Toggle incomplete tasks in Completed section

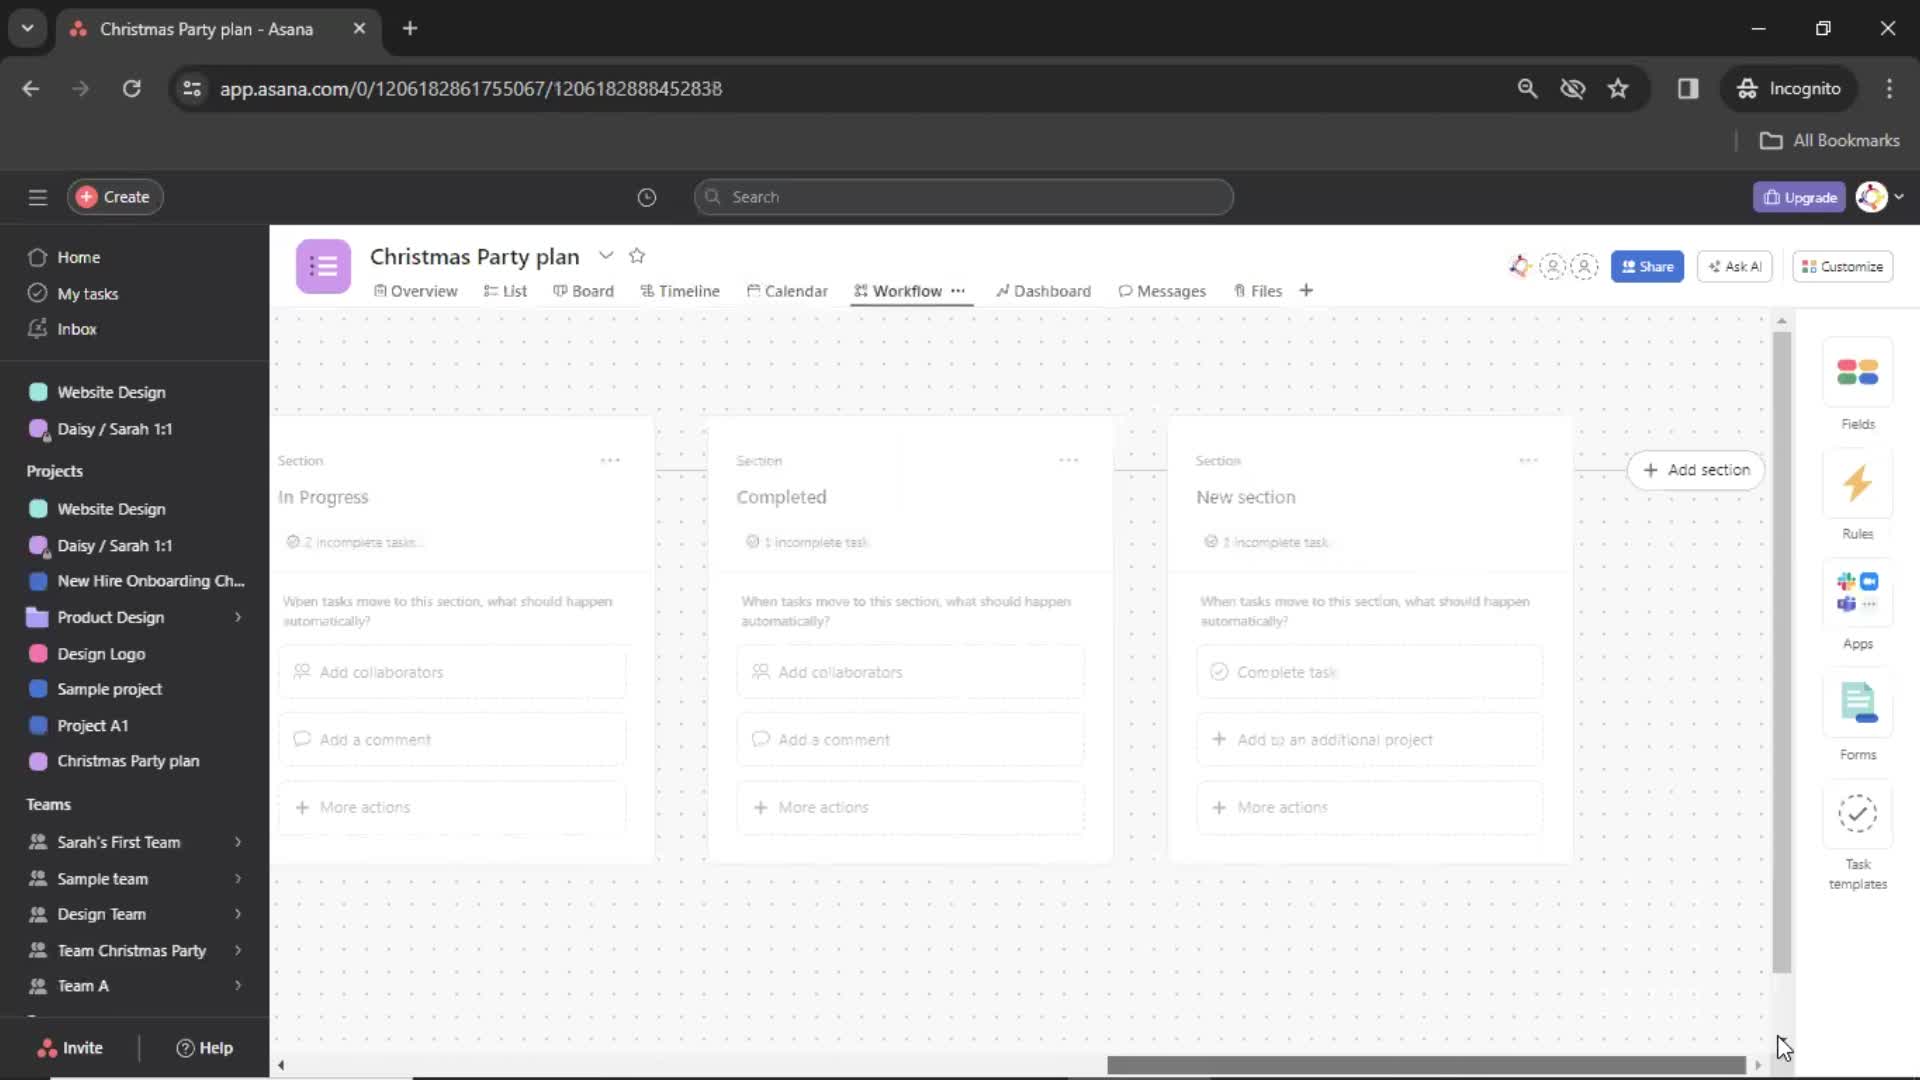click(810, 542)
